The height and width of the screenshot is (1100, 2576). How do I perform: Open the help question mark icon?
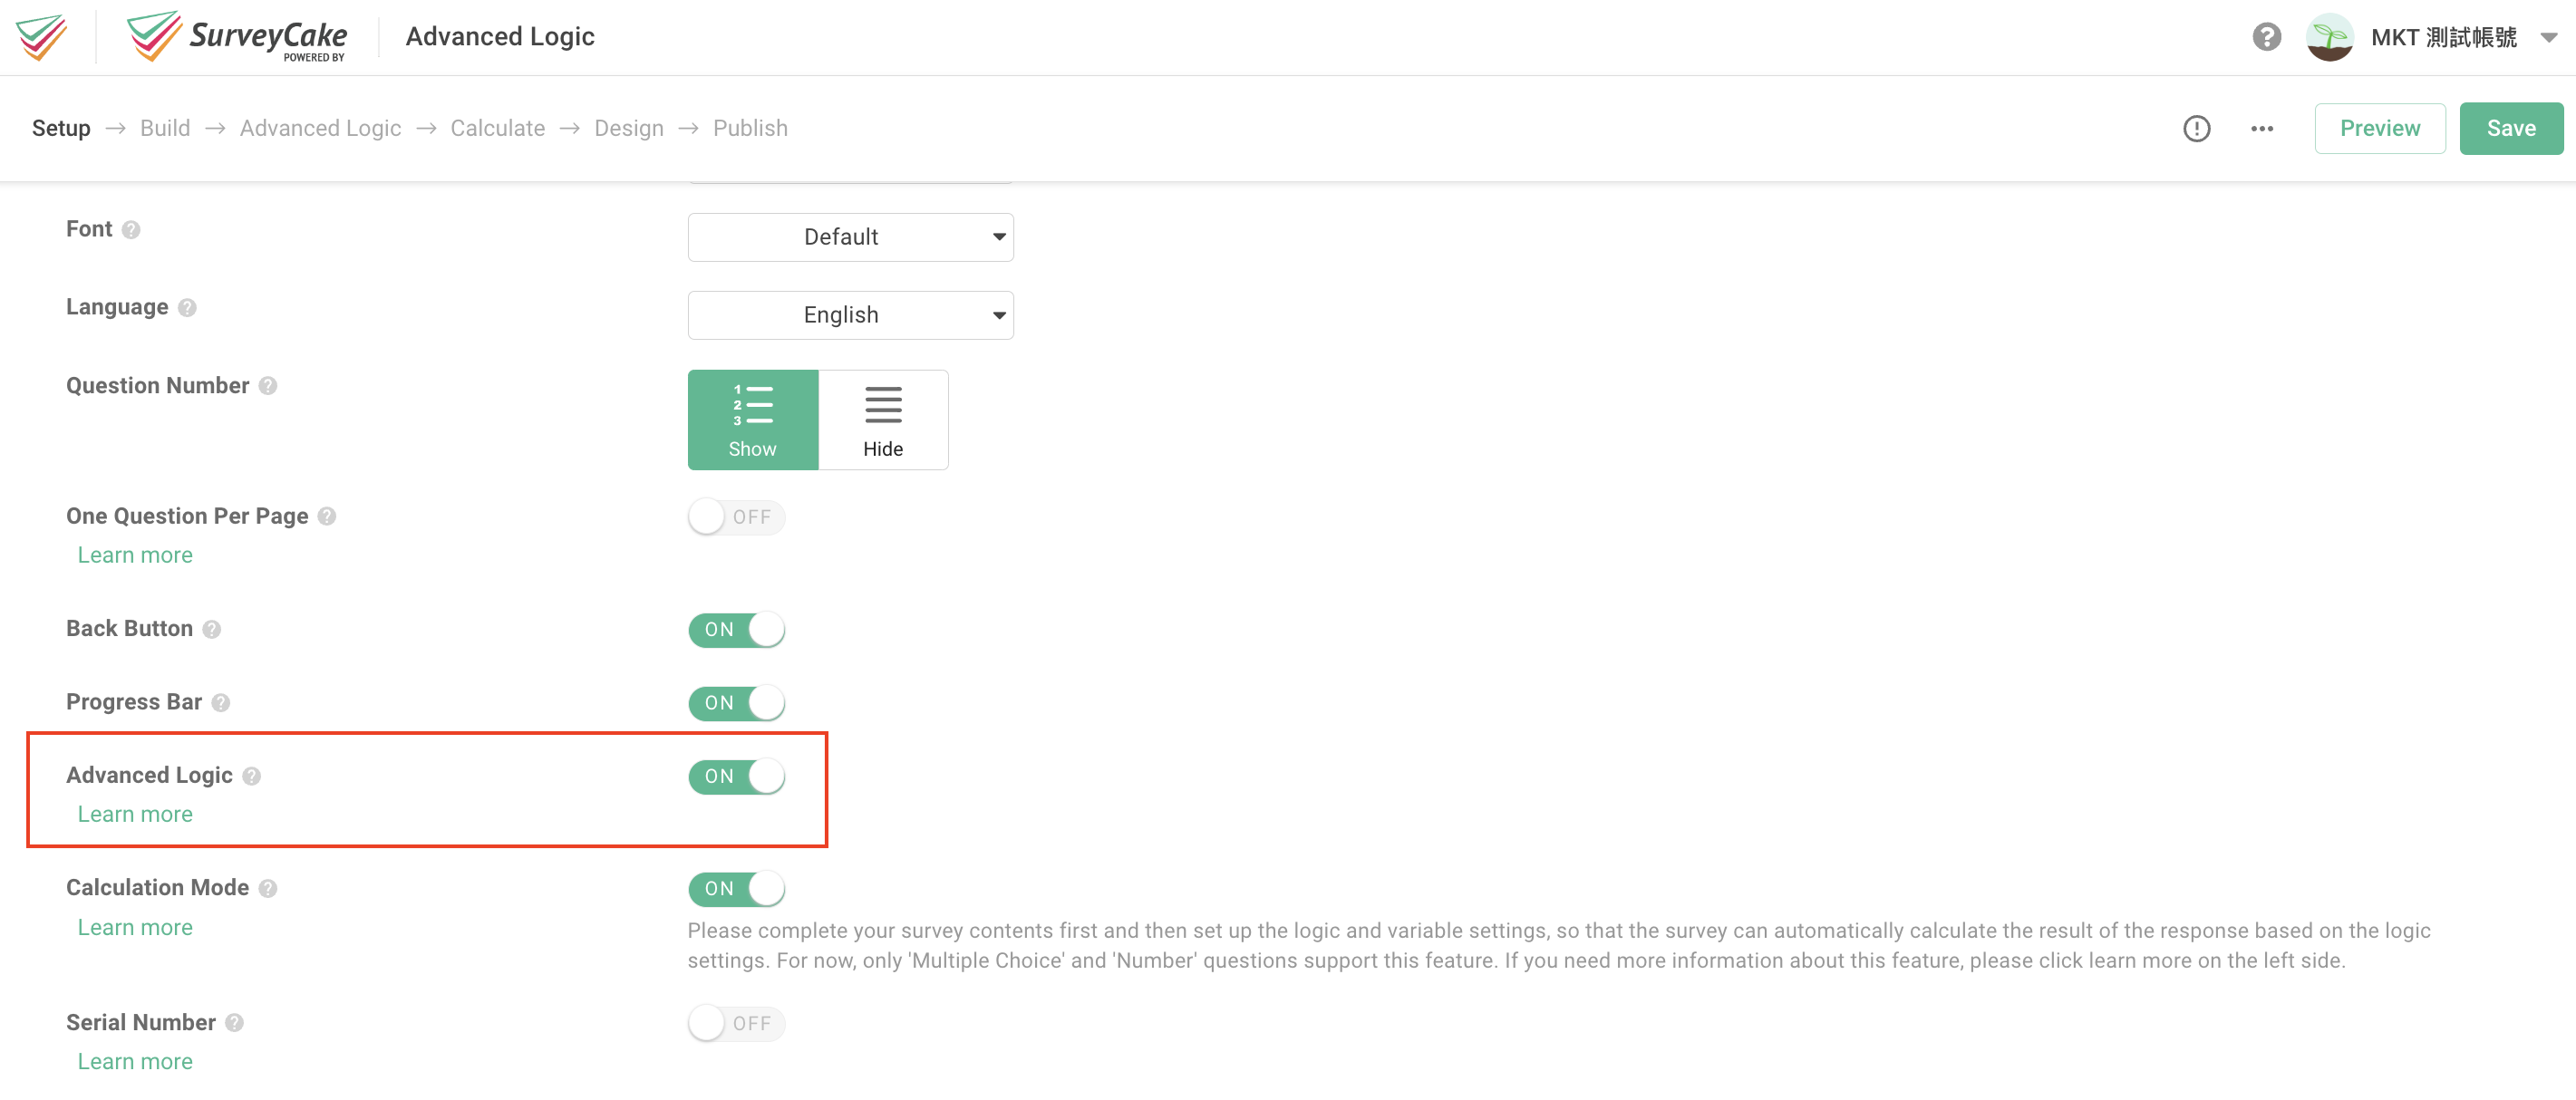click(2265, 36)
